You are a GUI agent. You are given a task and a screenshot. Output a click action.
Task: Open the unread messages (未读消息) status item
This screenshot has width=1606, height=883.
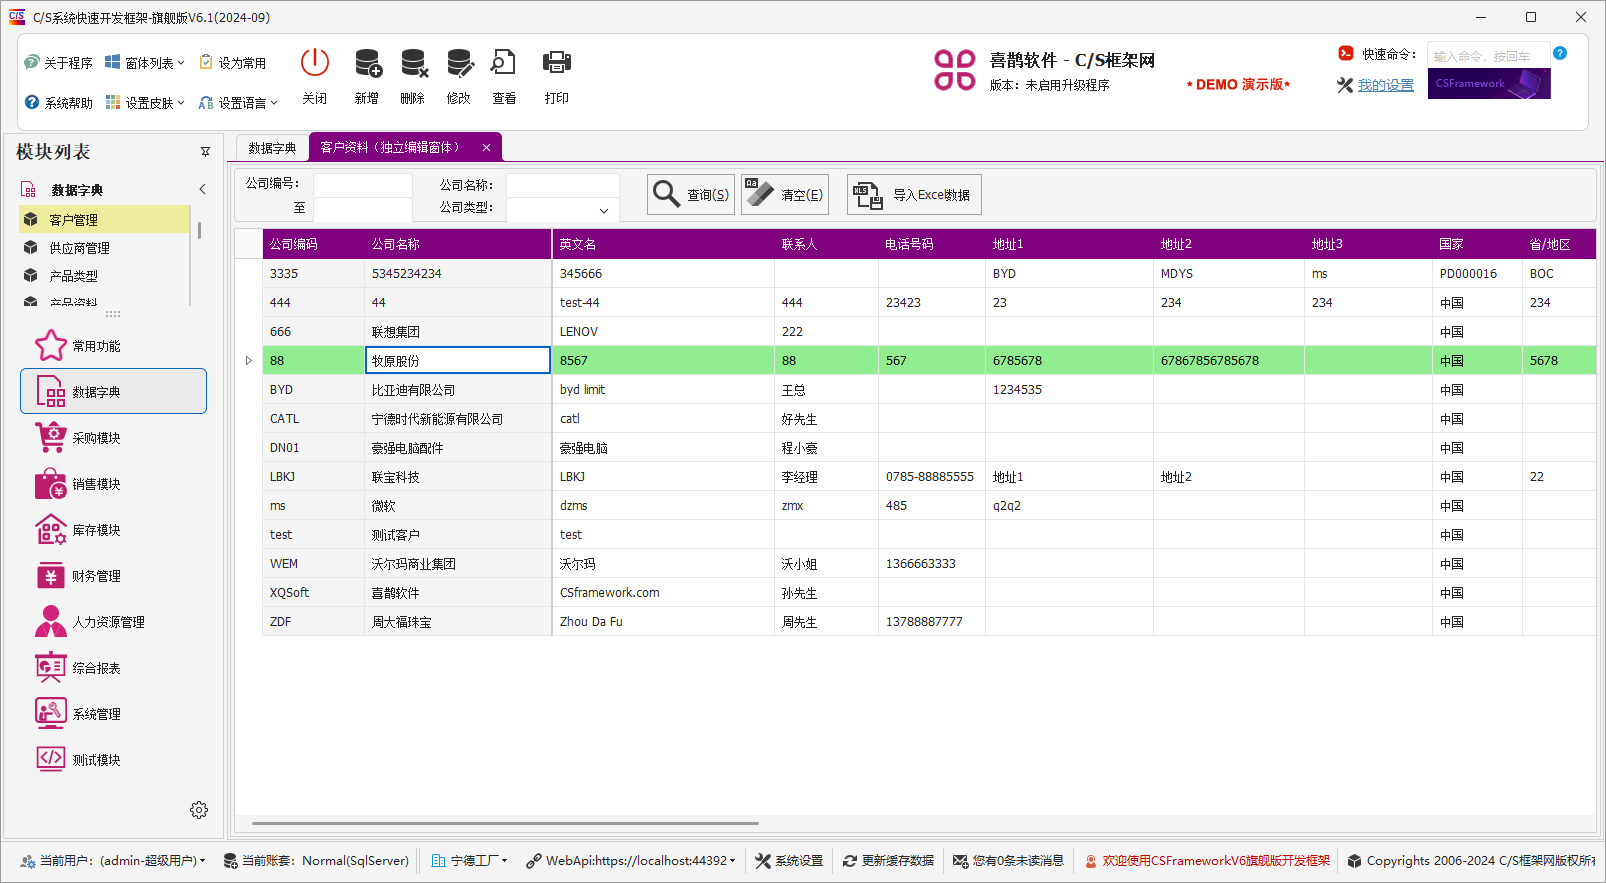coord(1008,860)
